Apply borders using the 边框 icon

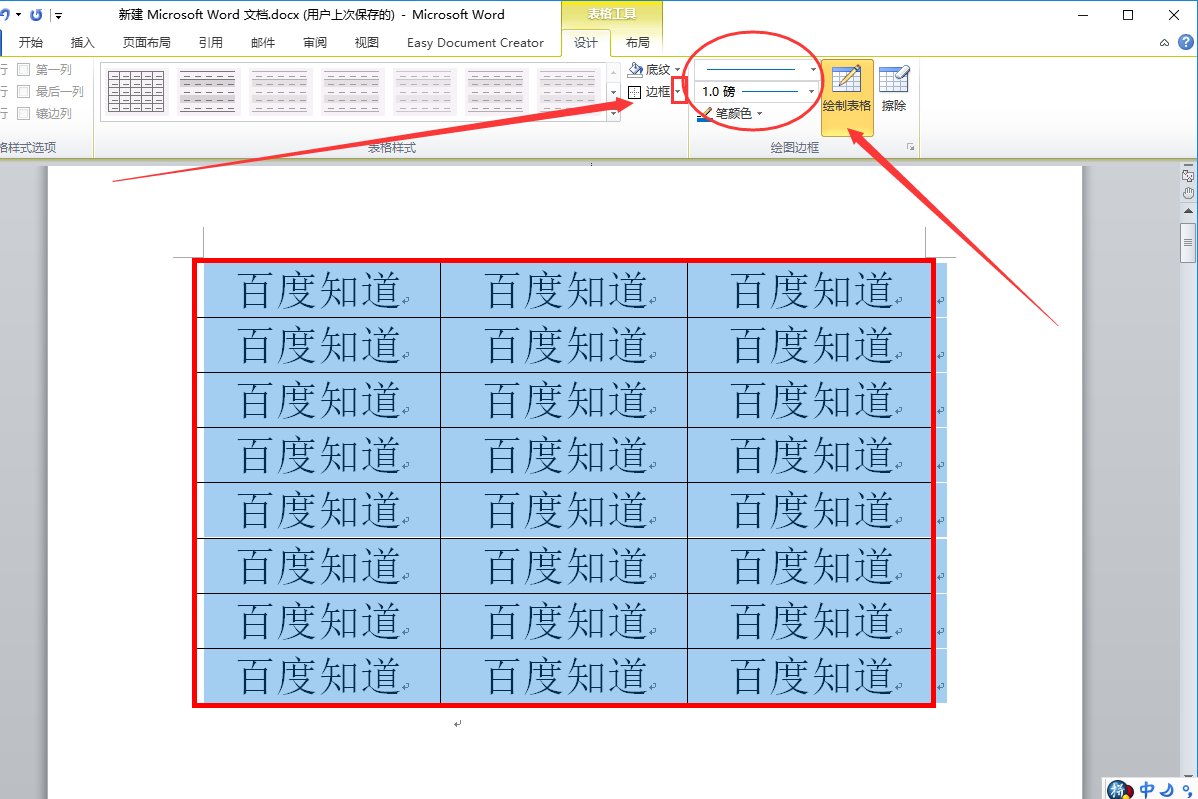coord(635,92)
